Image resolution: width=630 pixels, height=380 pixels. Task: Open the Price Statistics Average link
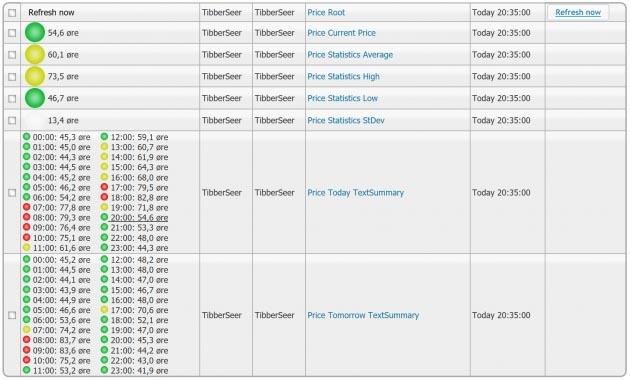[x=350, y=55]
